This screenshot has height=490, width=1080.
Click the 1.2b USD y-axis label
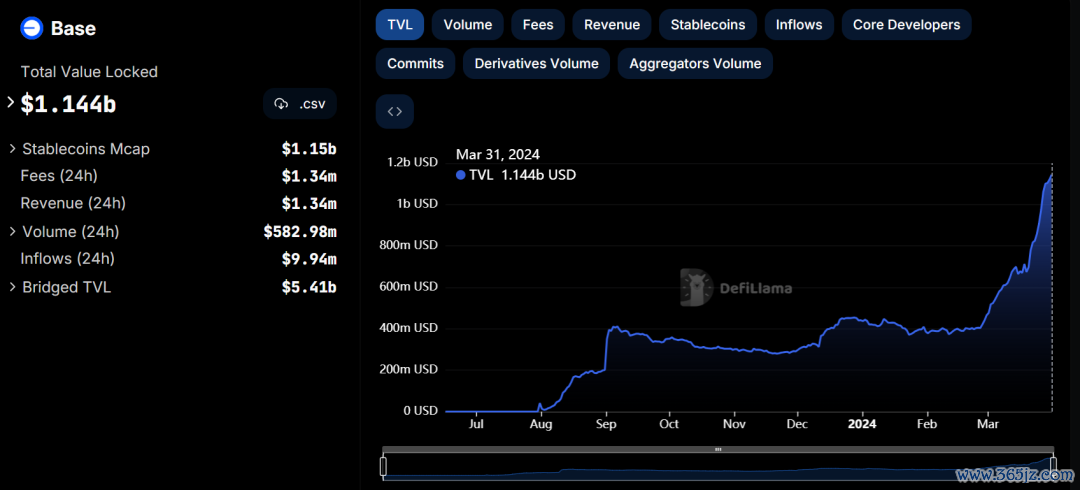(412, 163)
